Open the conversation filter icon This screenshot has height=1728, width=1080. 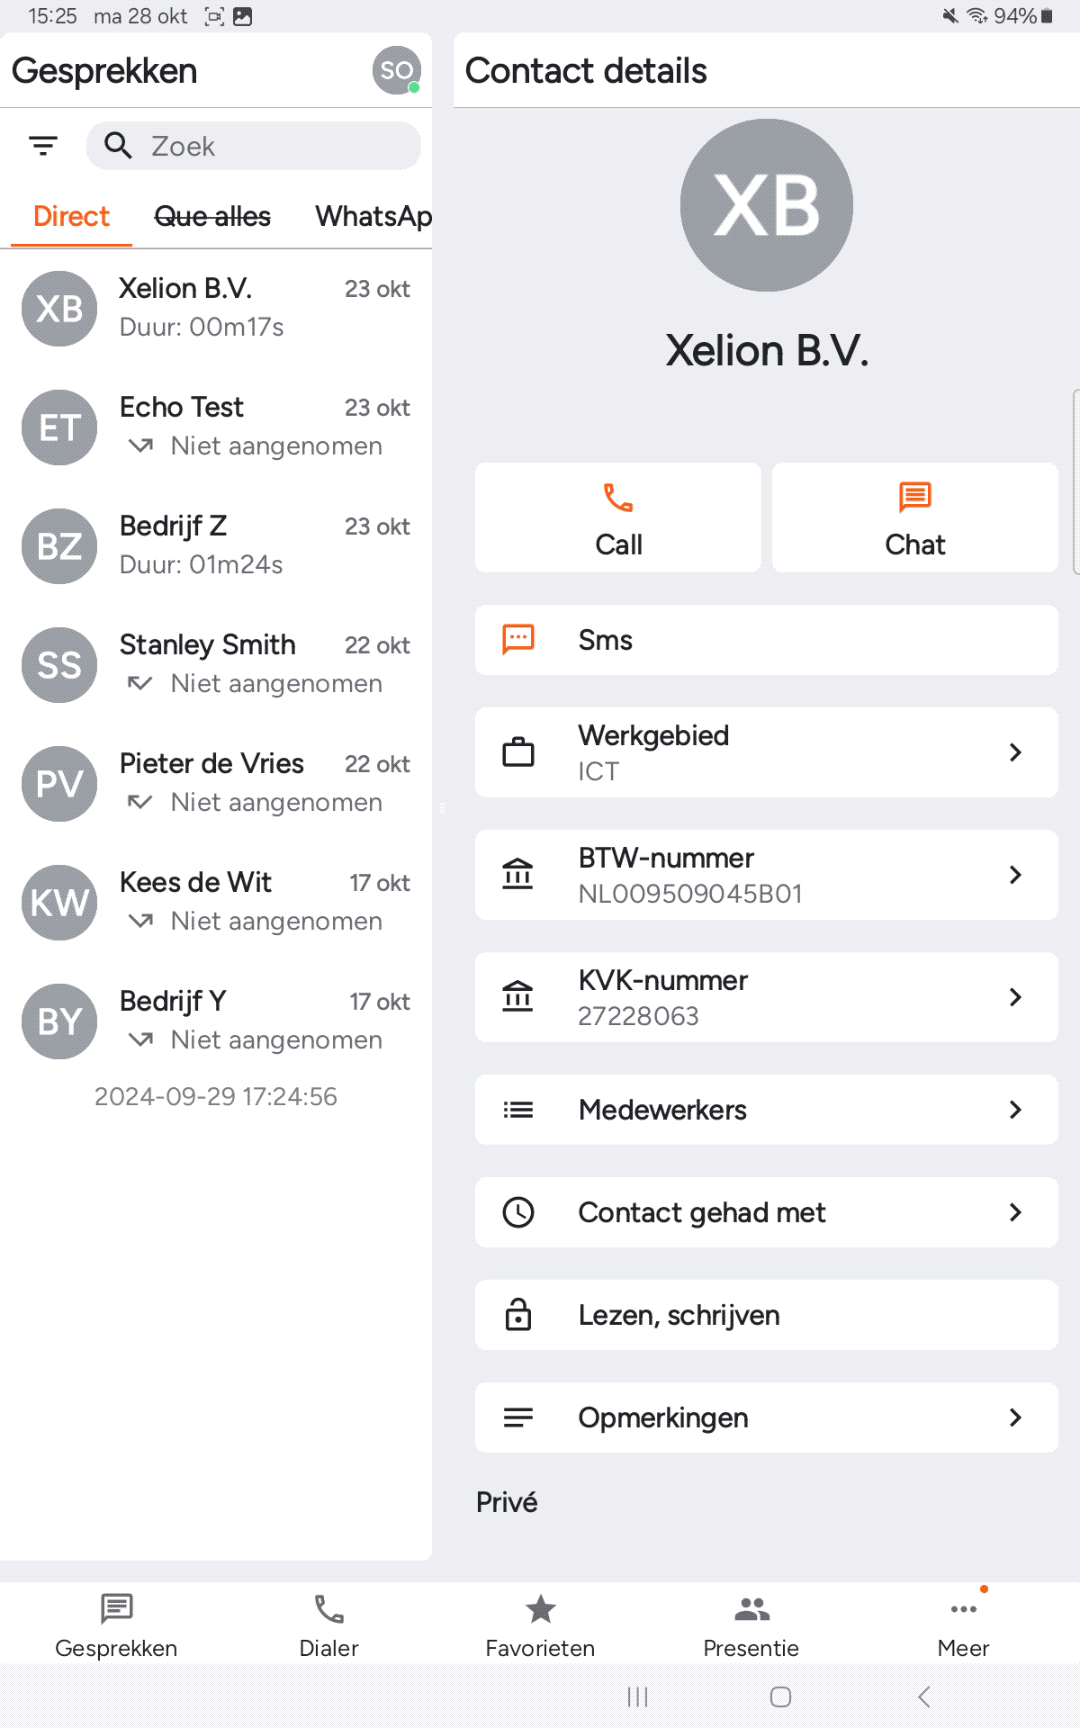tap(43, 146)
